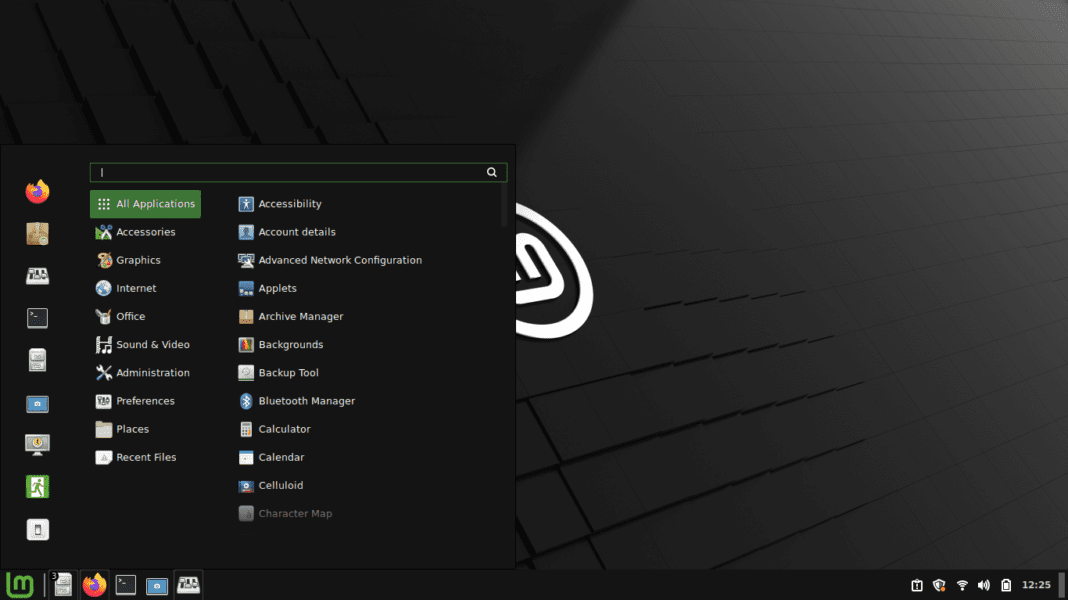This screenshot has width=1068, height=600.
Task: Open the Administration category
Action: coord(151,372)
